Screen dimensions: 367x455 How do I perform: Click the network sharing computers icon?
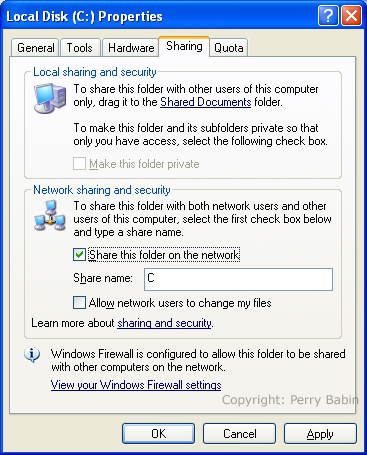click(50, 216)
